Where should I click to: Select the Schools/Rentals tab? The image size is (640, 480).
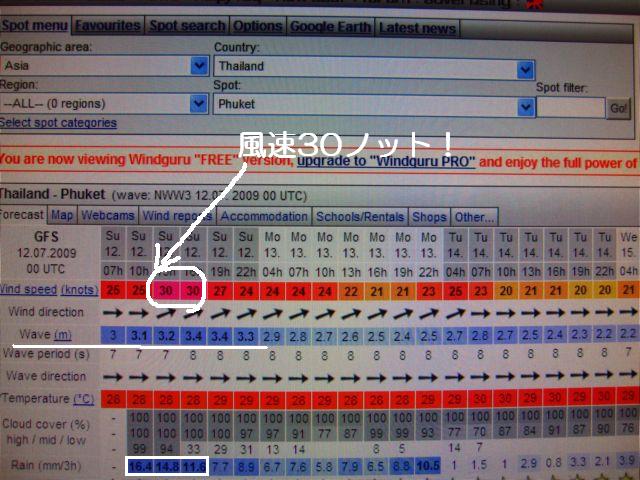pos(360,216)
